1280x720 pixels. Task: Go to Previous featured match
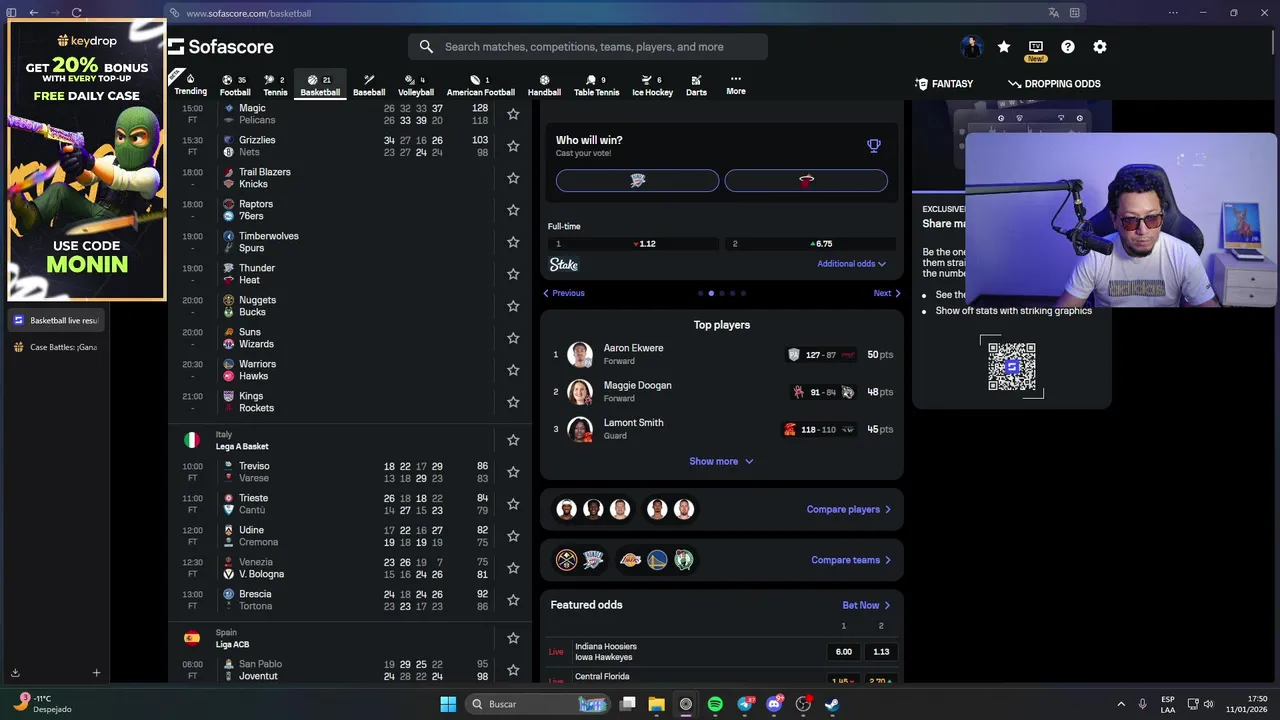[x=564, y=293]
